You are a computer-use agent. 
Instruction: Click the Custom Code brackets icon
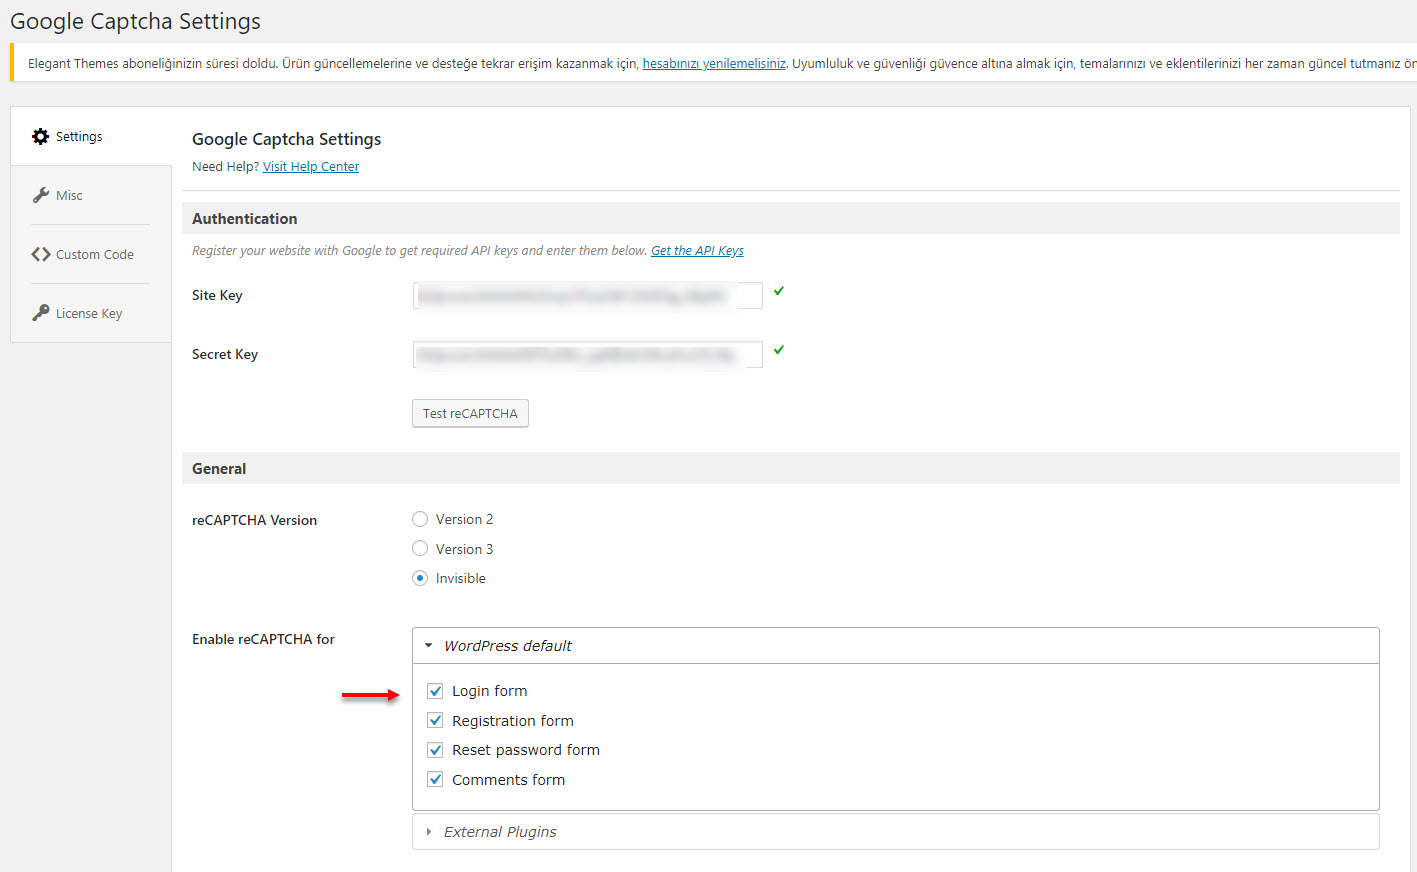pyautogui.click(x=41, y=254)
